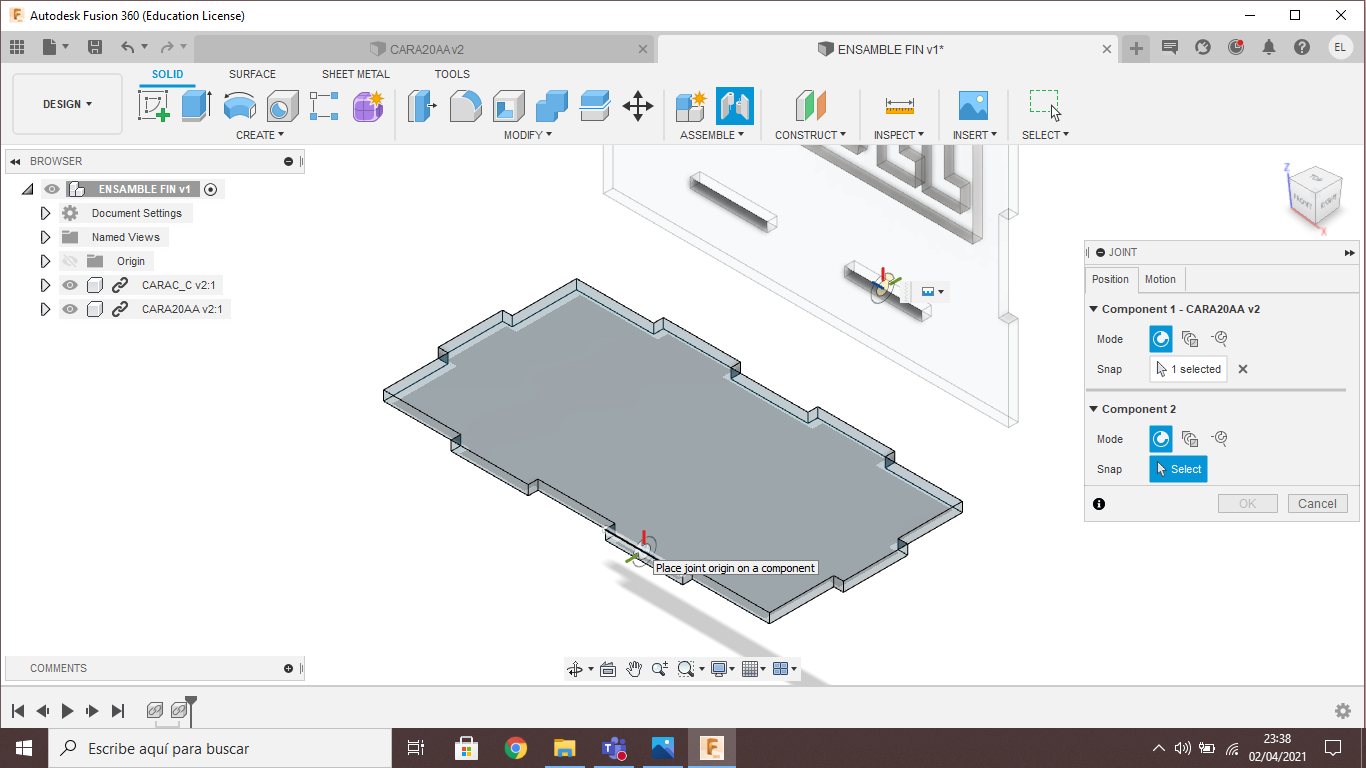The width and height of the screenshot is (1366, 768).
Task: Open the Motion tab in Joint panel
Action: point(1160,279)
